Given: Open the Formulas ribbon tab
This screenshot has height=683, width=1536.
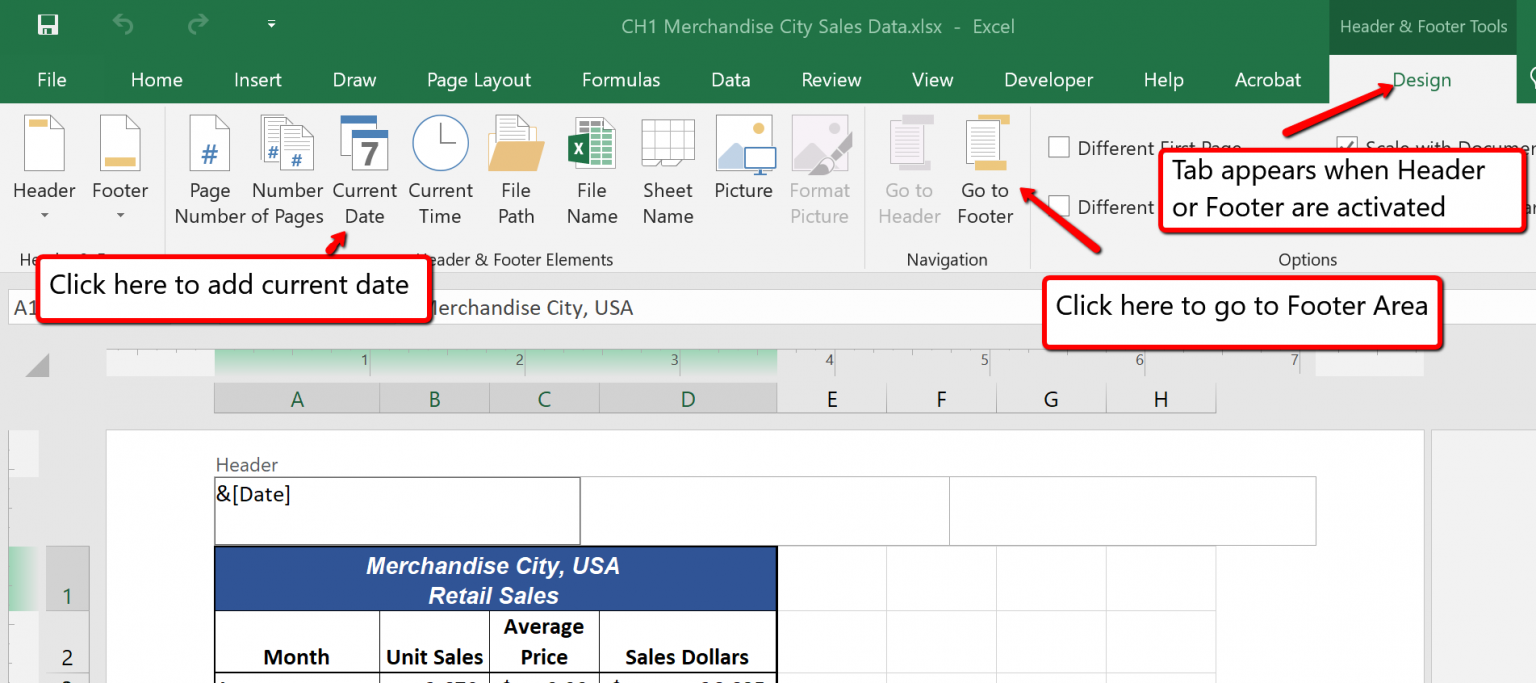Looking at the screenshot, I should click(x=620, y=80).
